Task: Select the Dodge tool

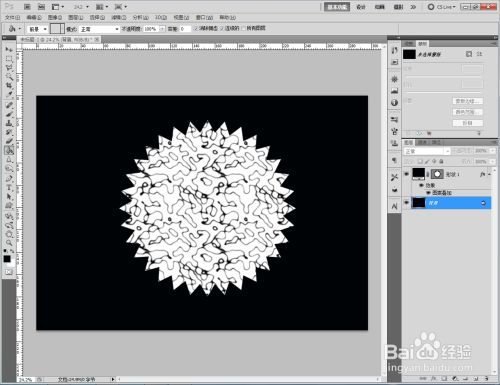Action: [9, 168]
